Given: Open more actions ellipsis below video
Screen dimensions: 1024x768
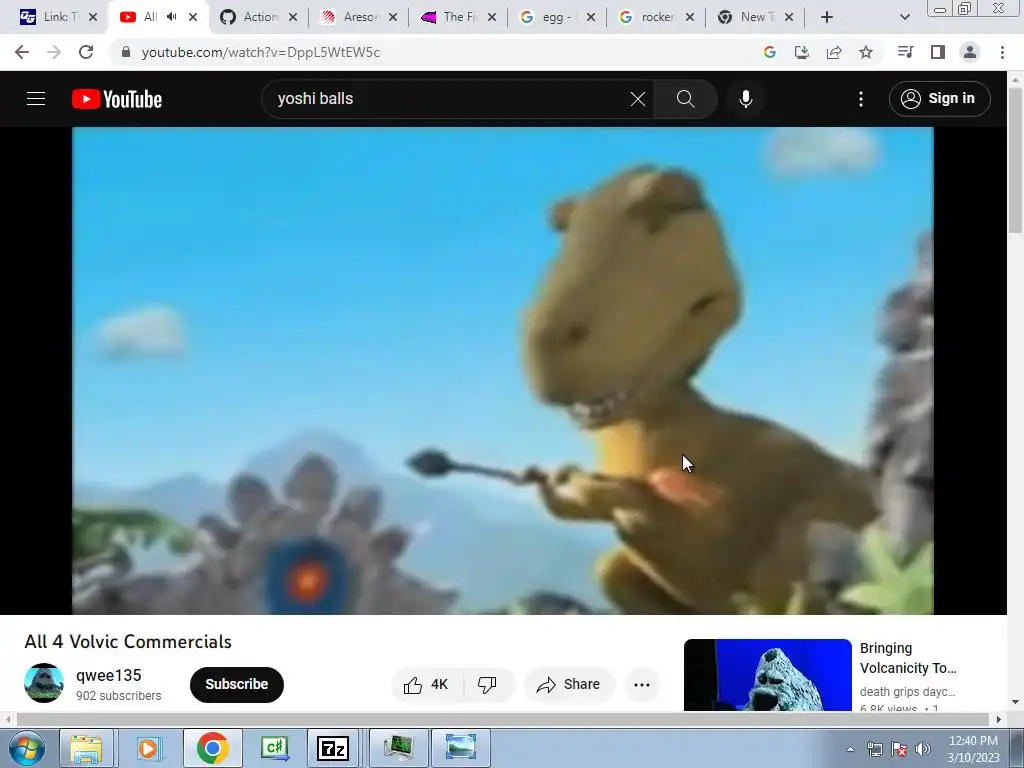Looking at the screenshot, I should click(642, 684).
